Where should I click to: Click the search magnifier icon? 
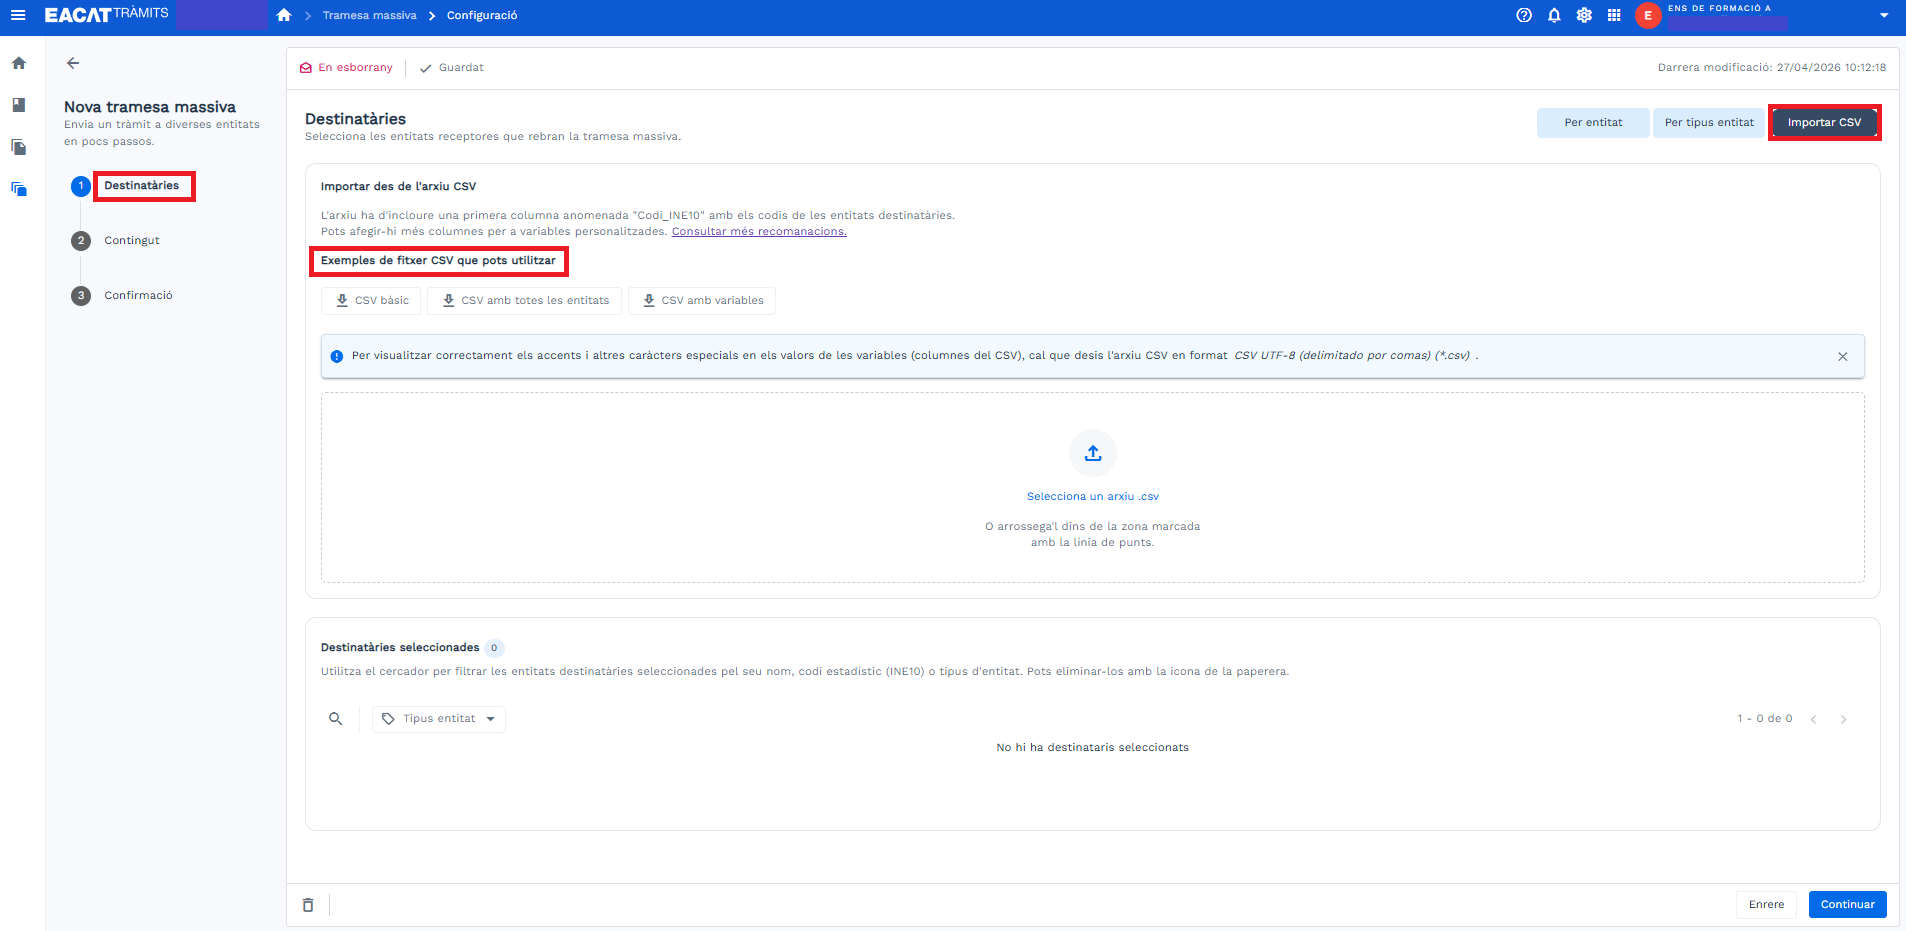(336, 719)
